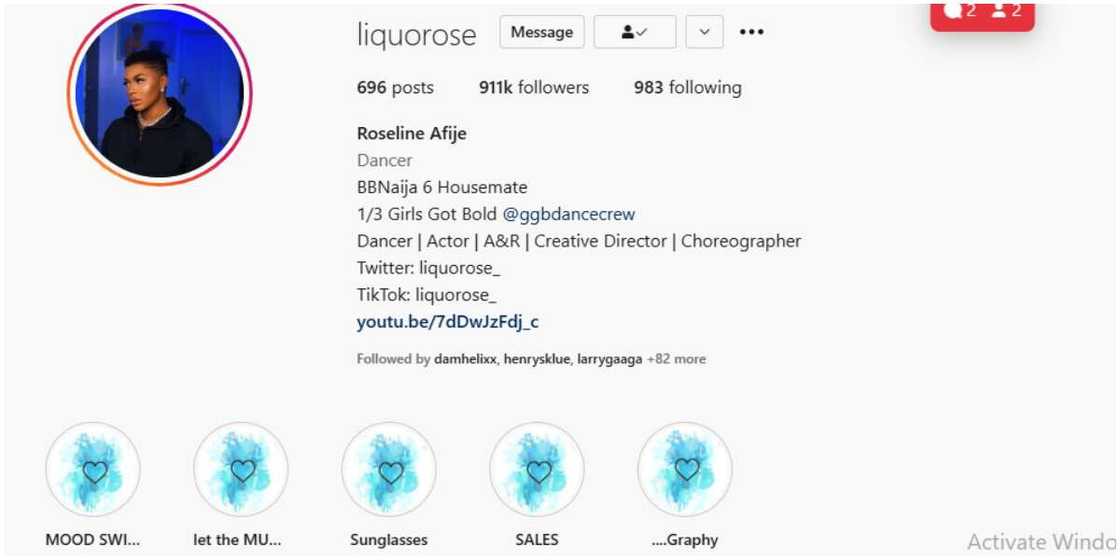Image resolution: width=1120 pixels, height=560 pixels.
Task: View the ....Graphy story highlight
Action: [684, 469]
